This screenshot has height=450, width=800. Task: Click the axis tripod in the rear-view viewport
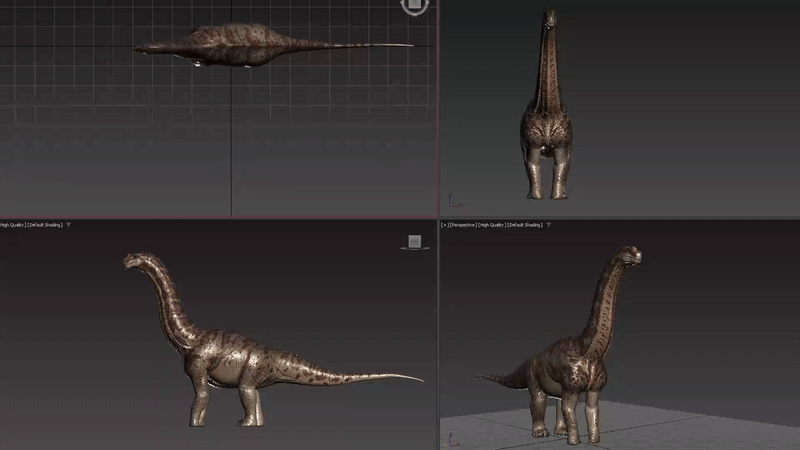click(x=452, y=201)
